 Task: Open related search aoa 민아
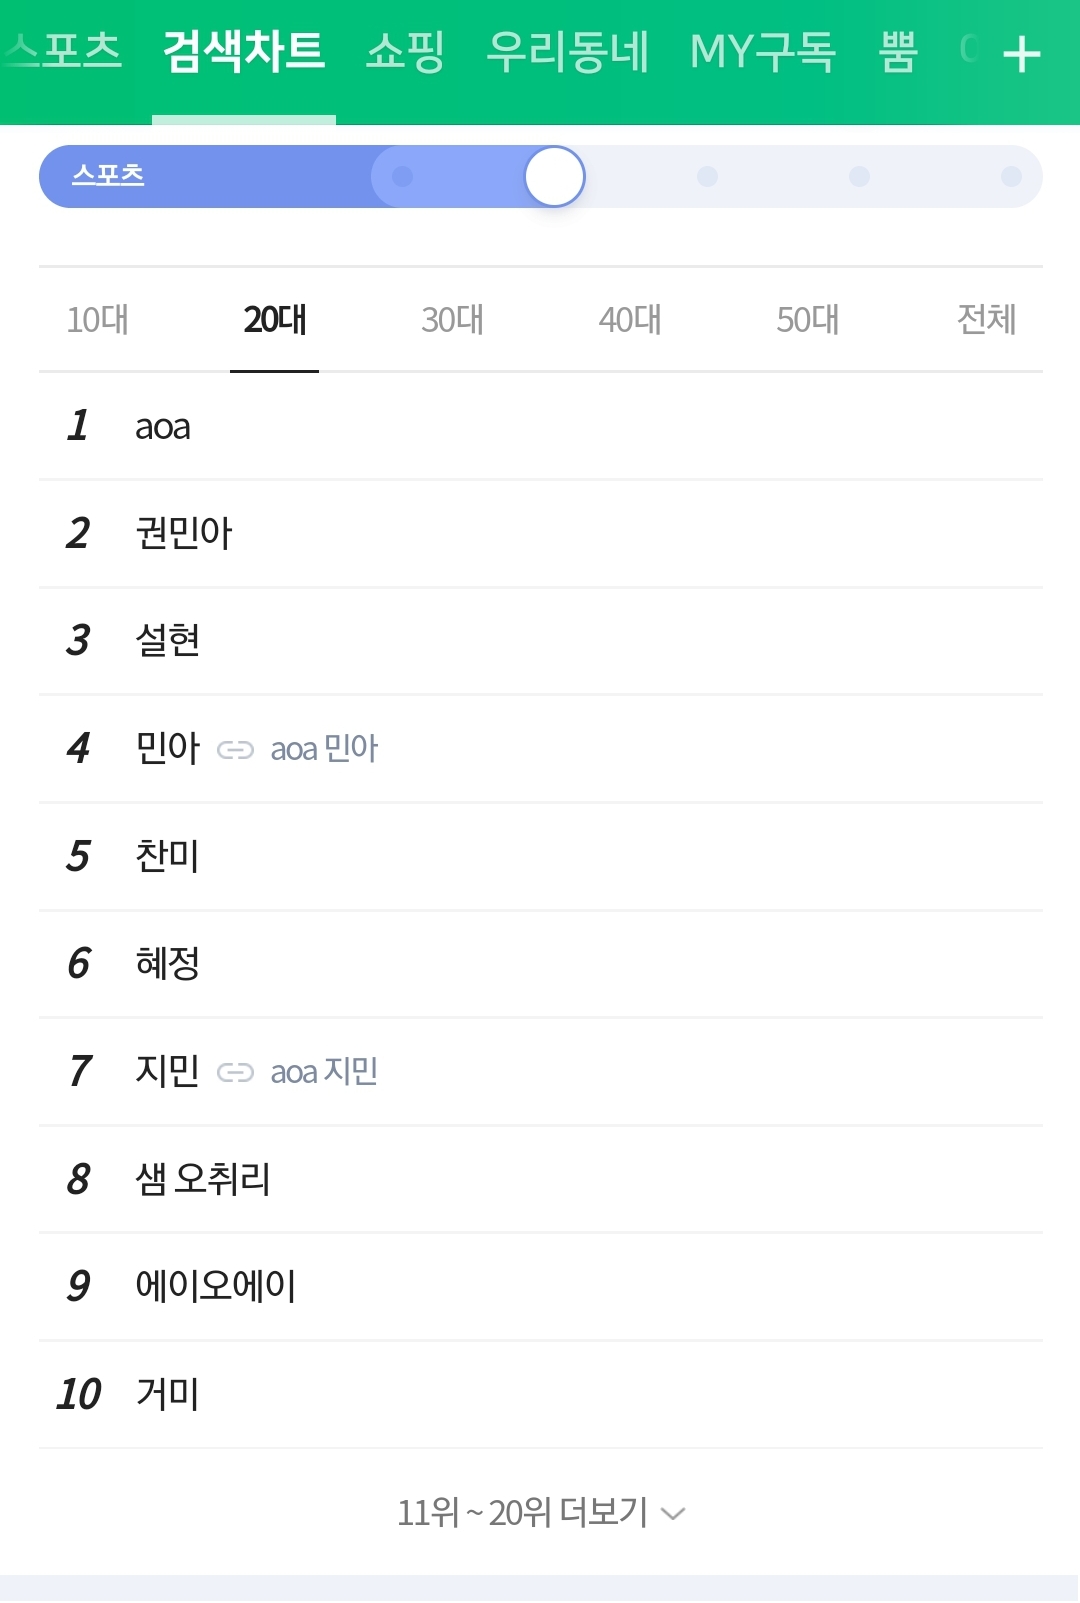(324, 749)
